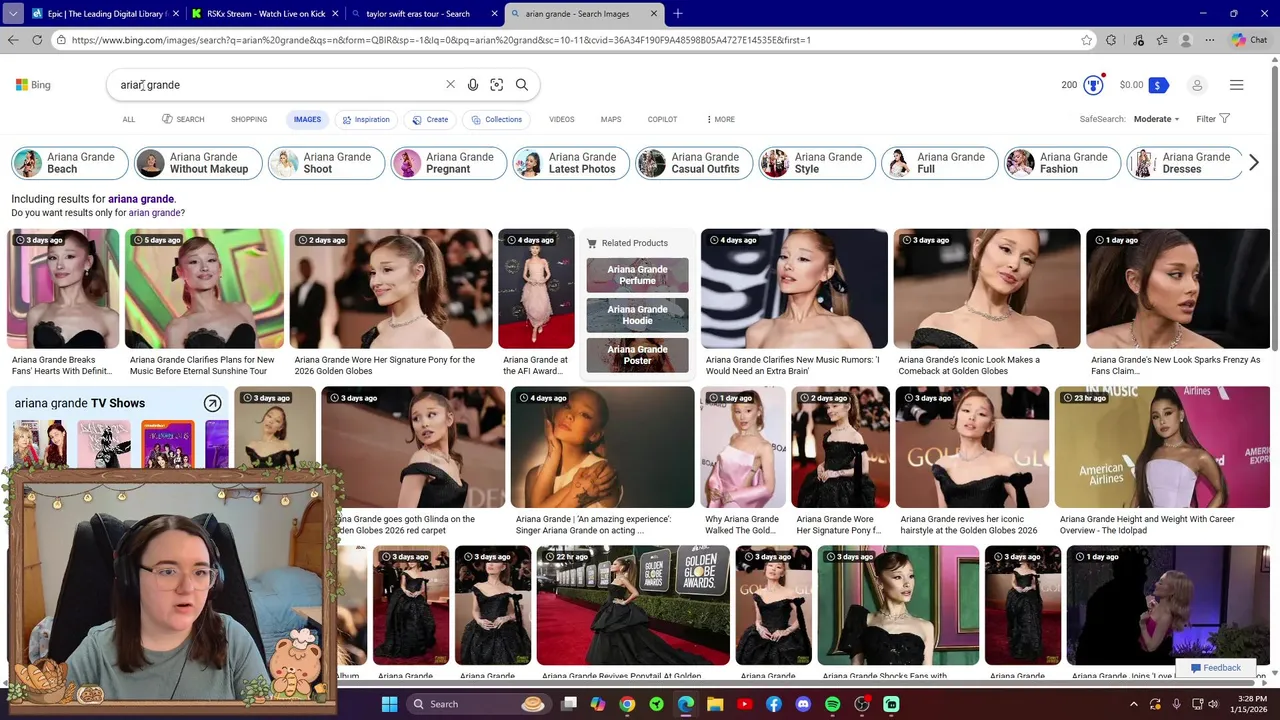
Task: Refresh the page
Action: [x=37, y=40]
